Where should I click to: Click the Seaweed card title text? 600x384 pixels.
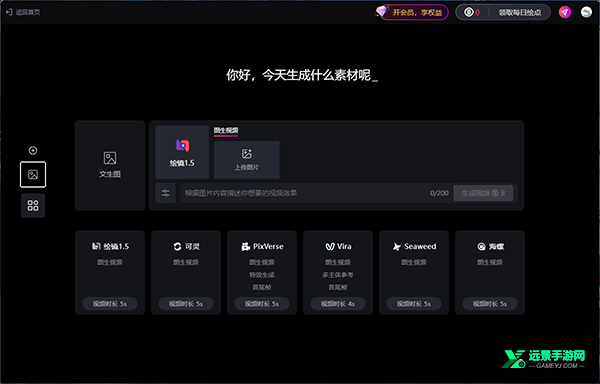pos(420,247)
